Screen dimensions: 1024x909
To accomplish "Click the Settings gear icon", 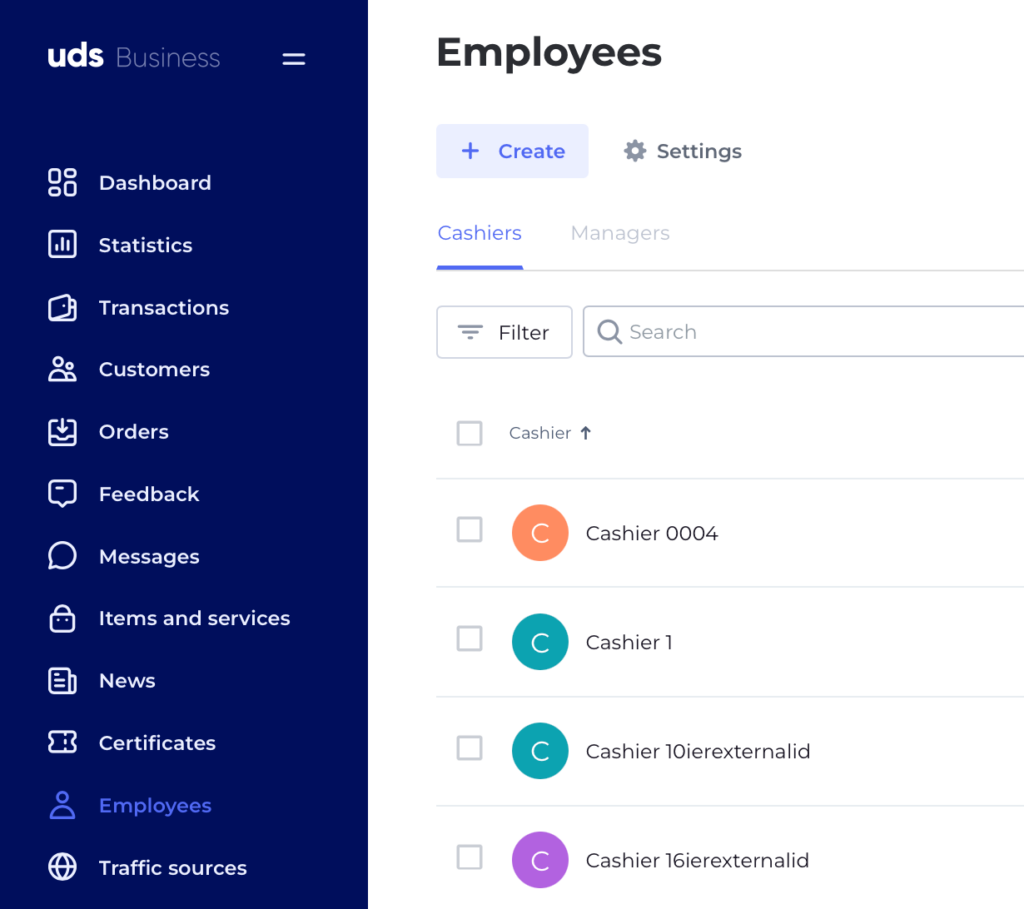I will pos(635,151).
